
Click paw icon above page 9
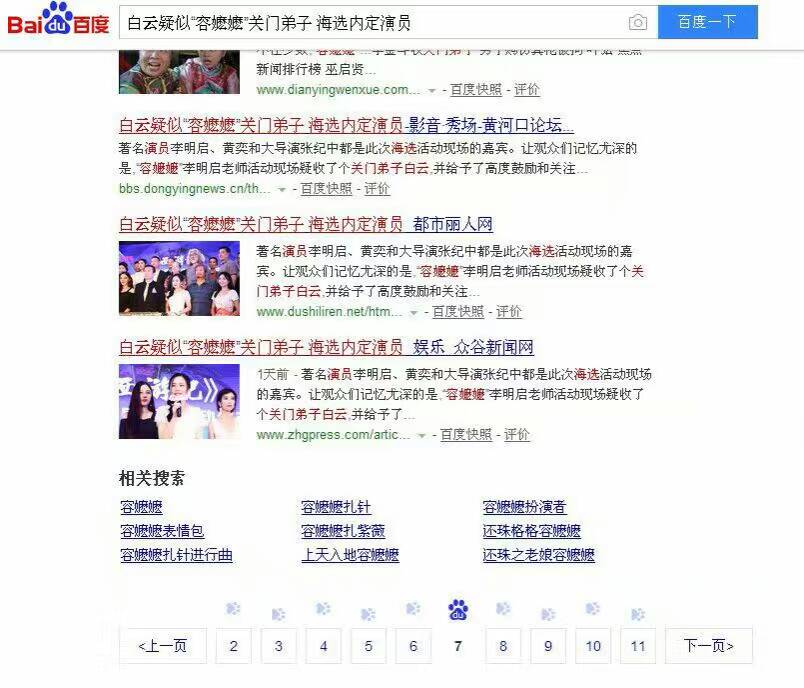point(548,614)
